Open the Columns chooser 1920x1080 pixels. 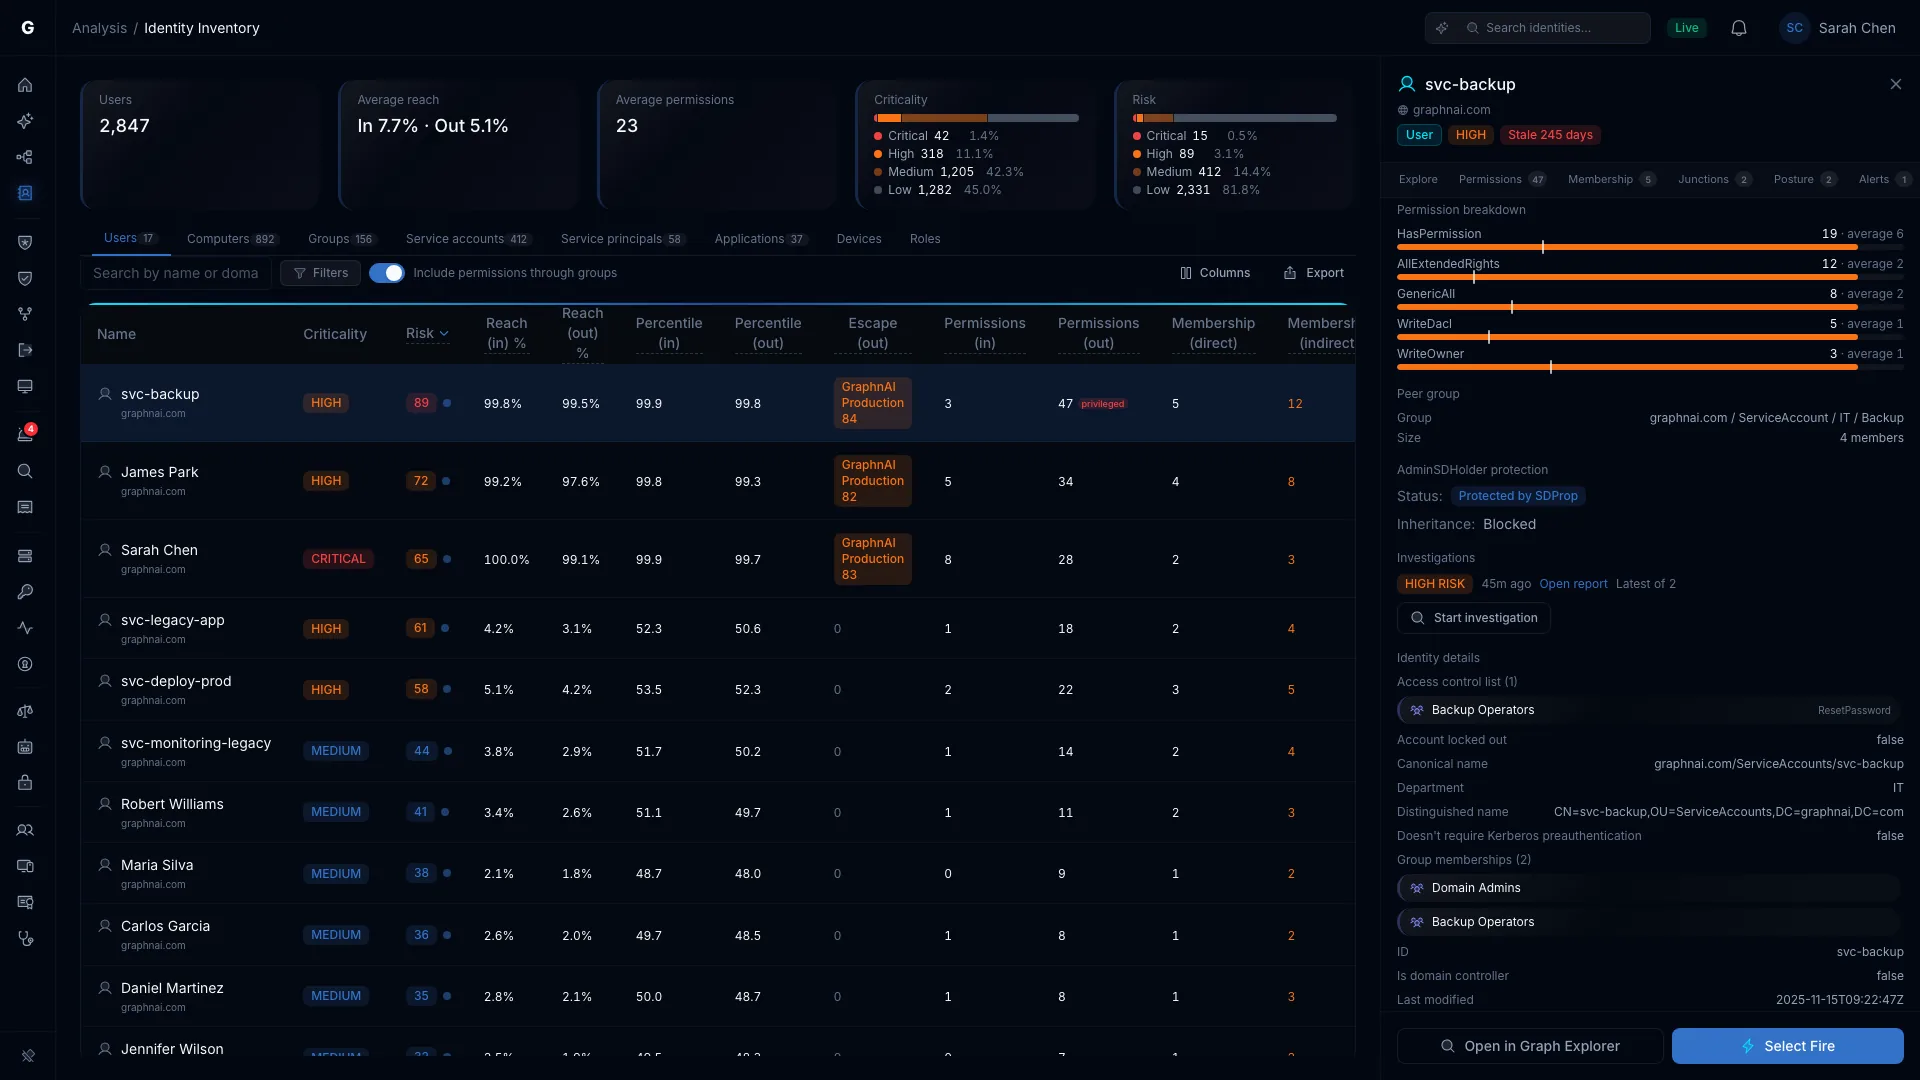(x=1215, y=273)
